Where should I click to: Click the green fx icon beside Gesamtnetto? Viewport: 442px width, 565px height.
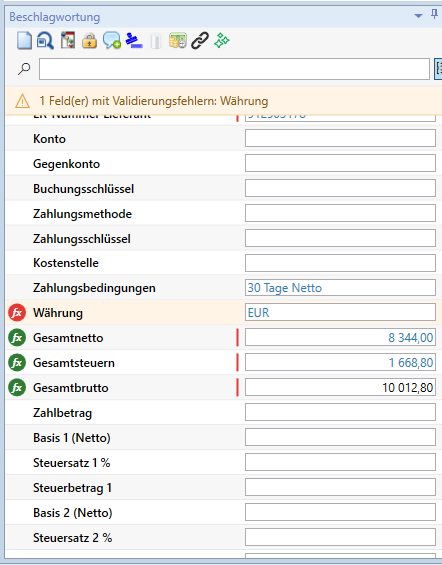17,338
